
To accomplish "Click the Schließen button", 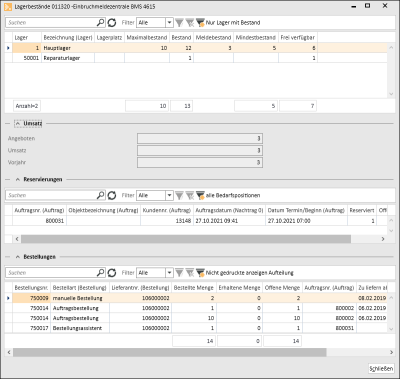I will pyautogui.click(x=381, y=369).
